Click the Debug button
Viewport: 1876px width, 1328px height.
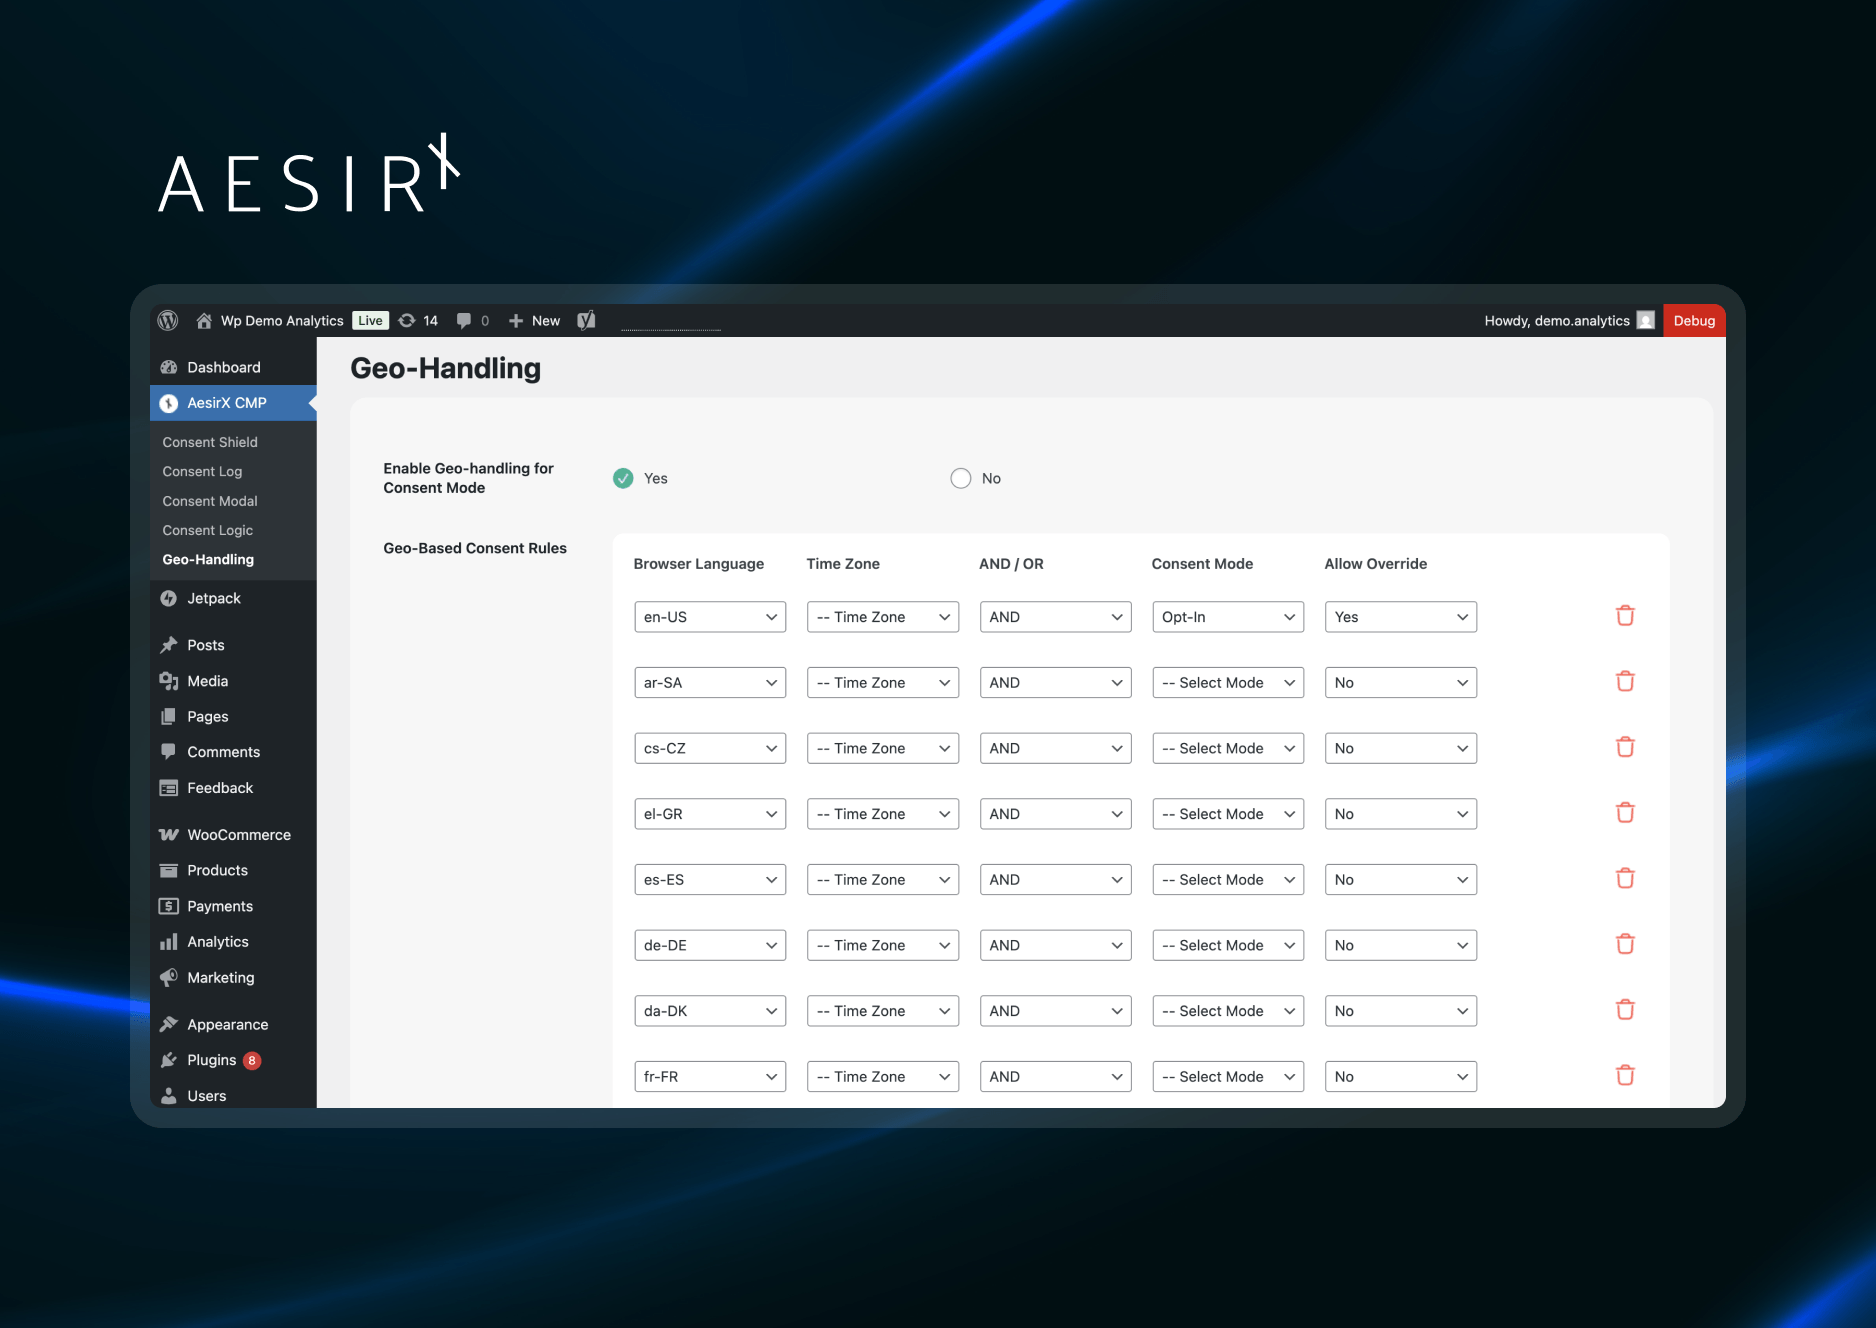pyautogui.click(x=1694, y=320)
